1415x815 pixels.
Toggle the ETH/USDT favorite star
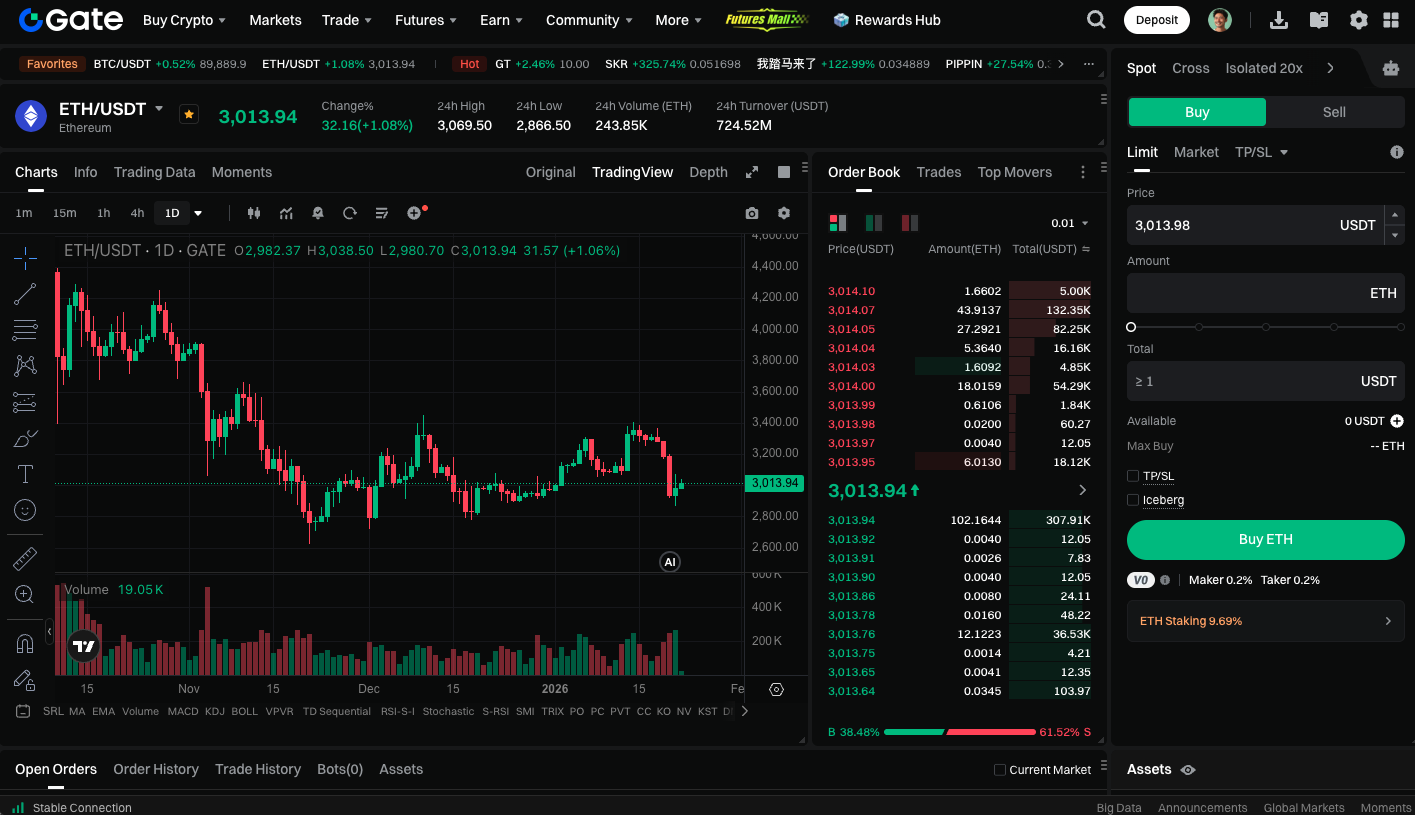click(189, 114)
